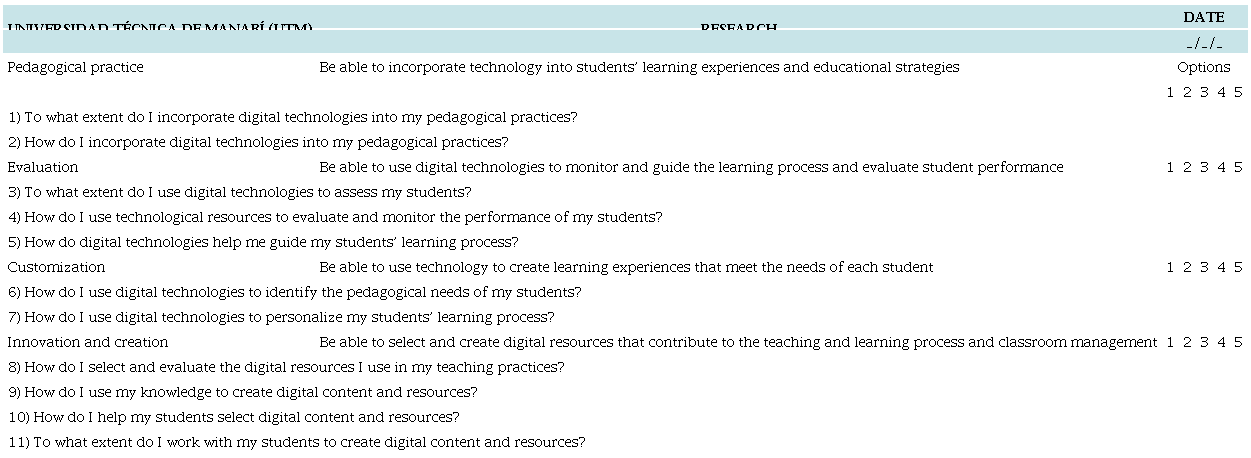Click question 5 about guiding students' learning
The height and width of the screenshot is (458, 1251).
pyautogui.click(x=263, y=243)
